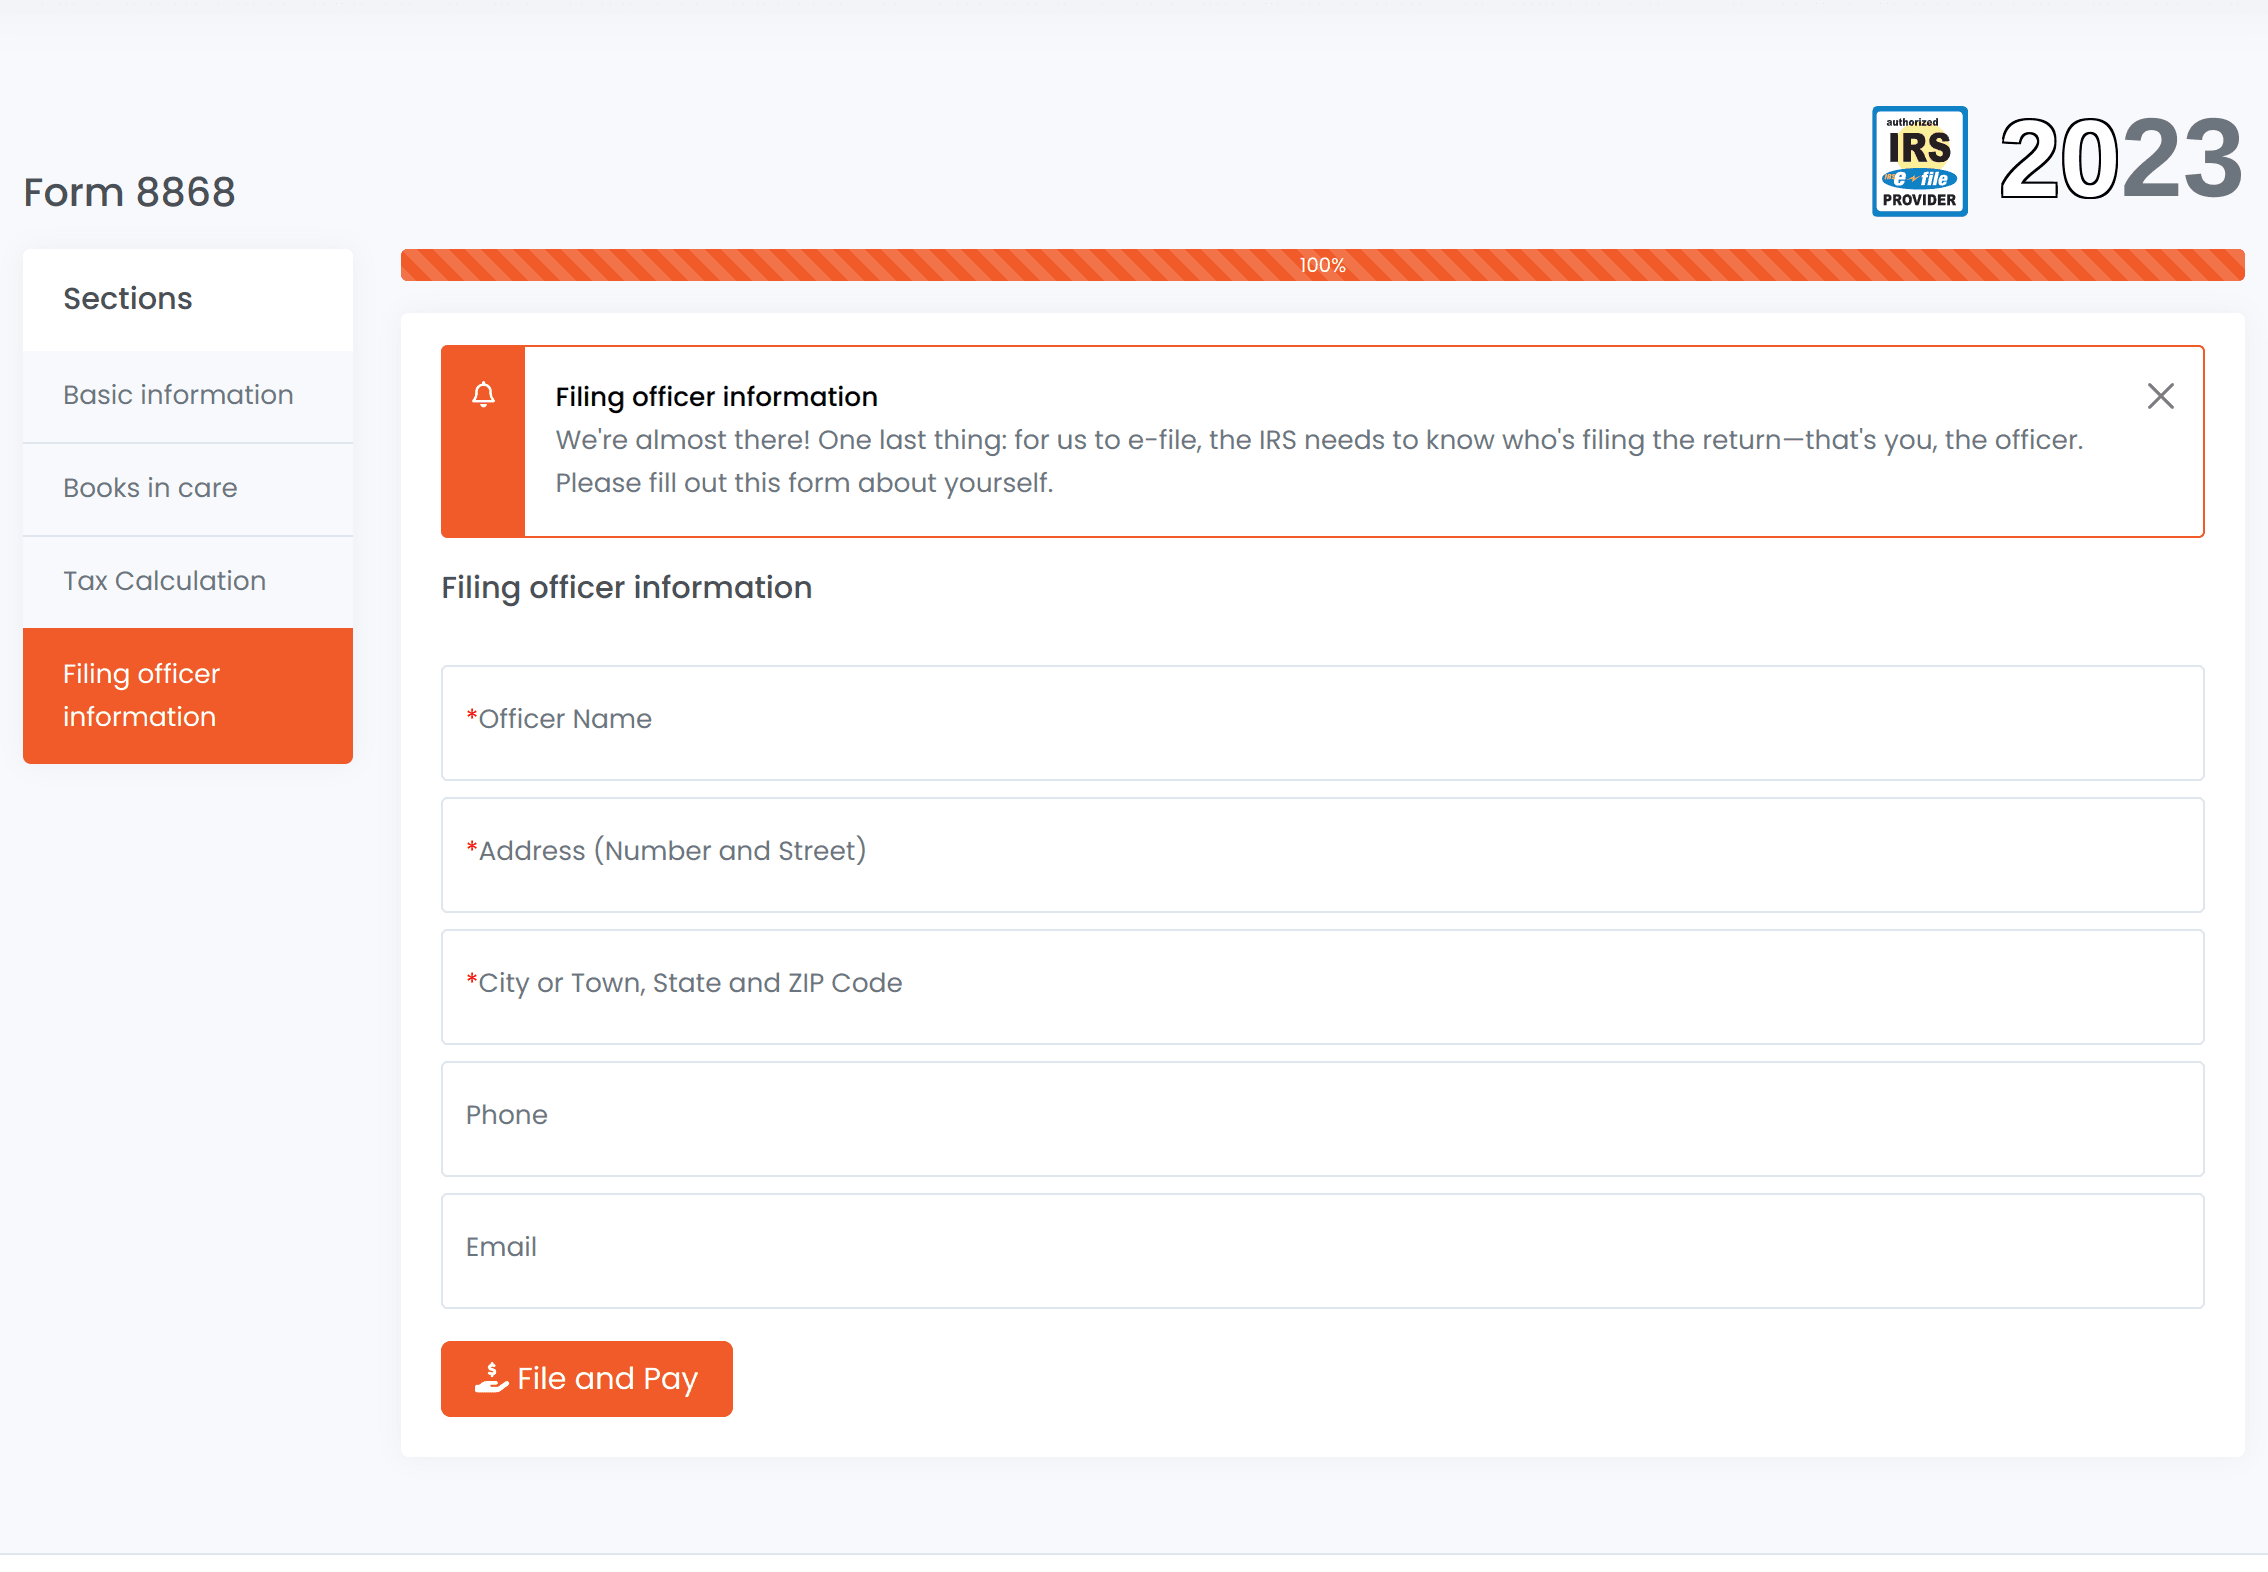2268x1572 pixels.
Task: Click the alert text "We're almost there!"
Action: click(x=683, y=440)
